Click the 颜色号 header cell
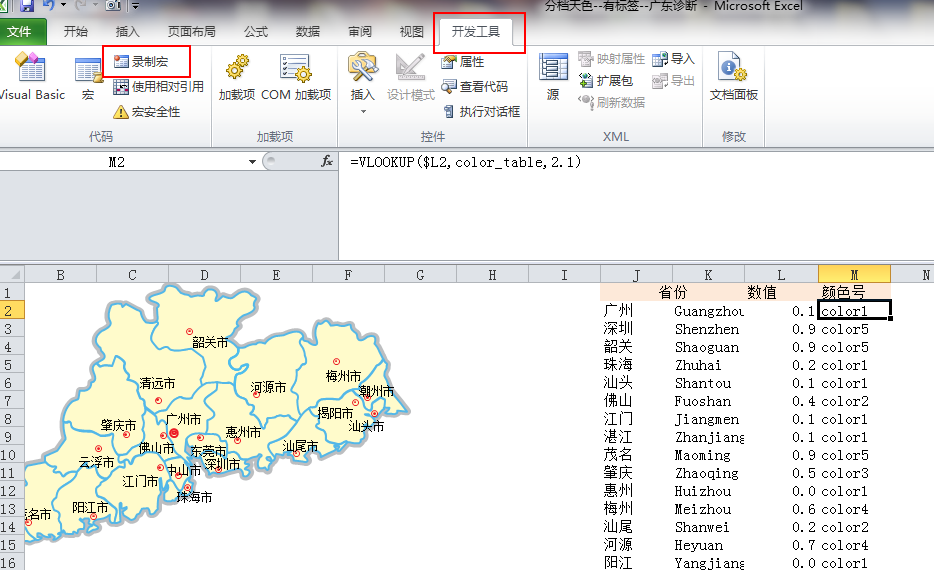The height and width of the screenshot is (570, 934). [843, 292]
